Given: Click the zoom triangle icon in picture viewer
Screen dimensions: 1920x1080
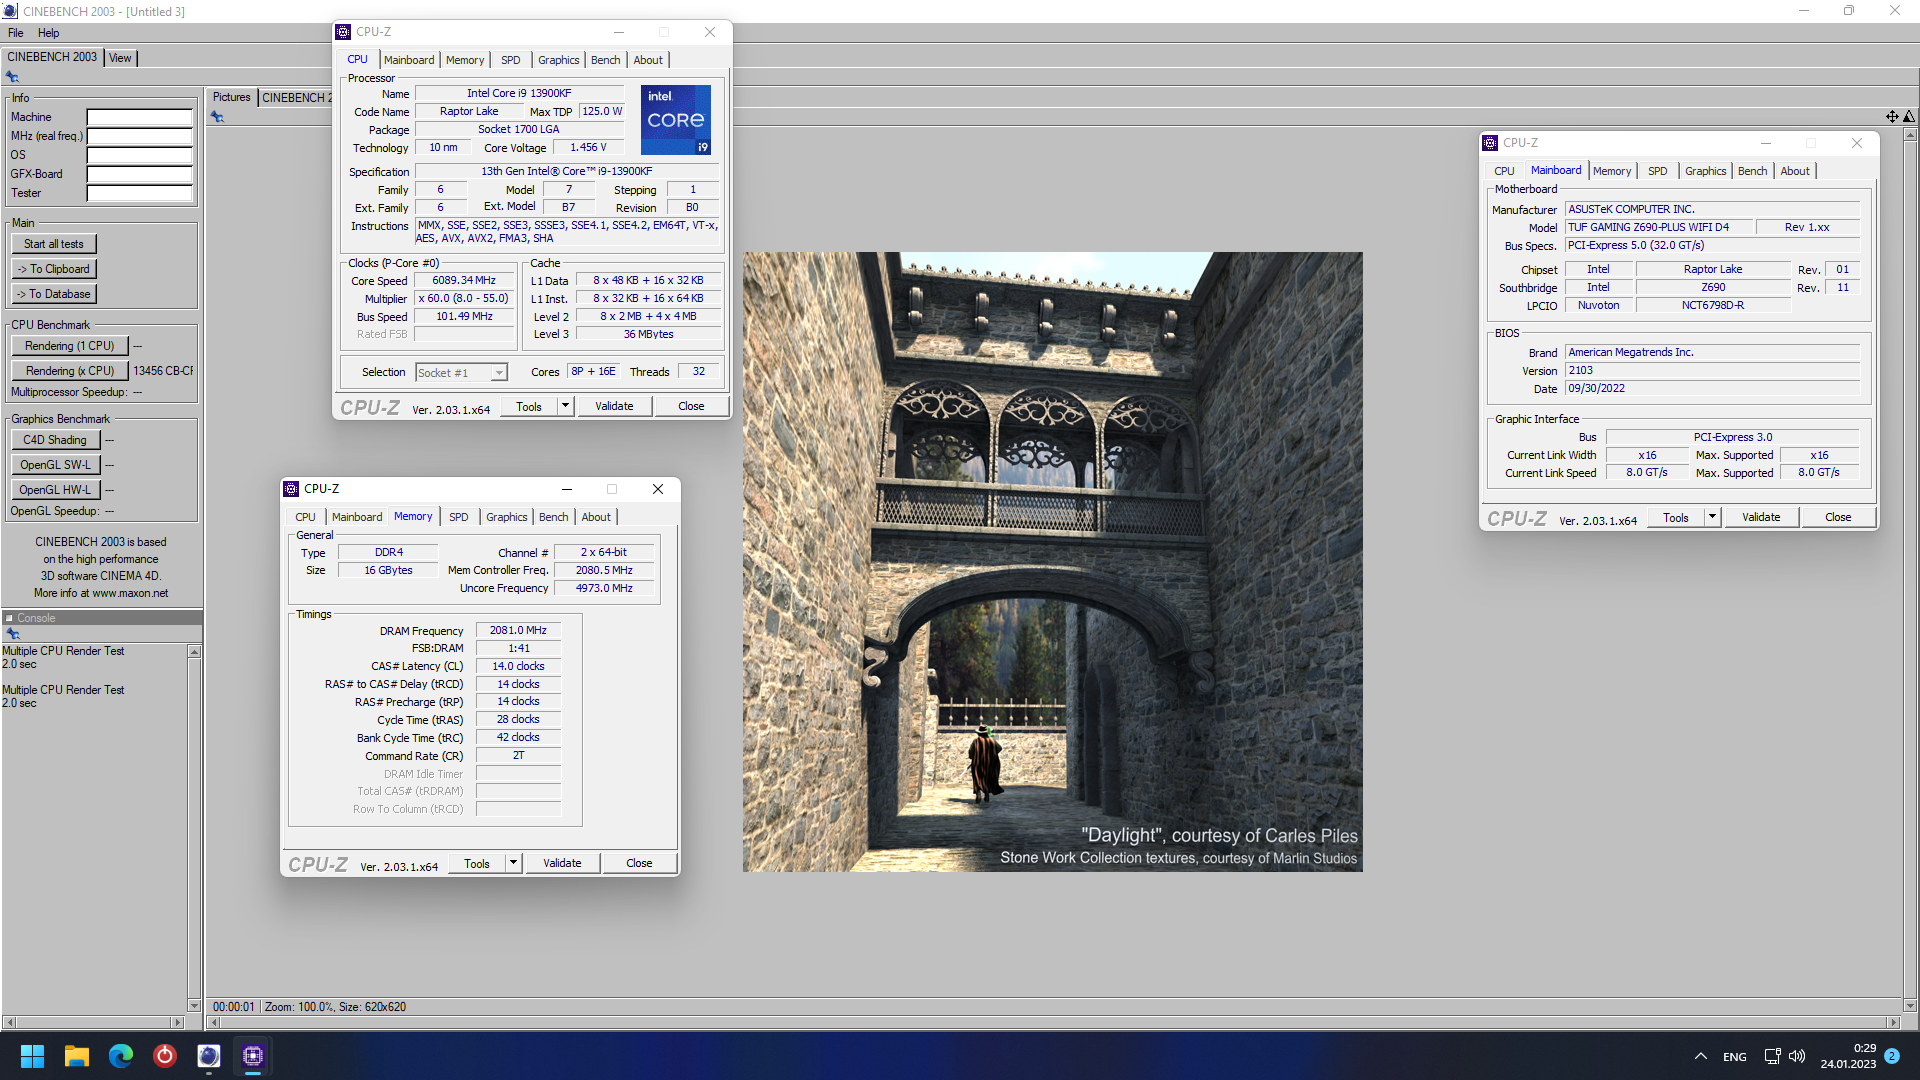Looking at the screenshot, I should click(x=1909, y=117).
